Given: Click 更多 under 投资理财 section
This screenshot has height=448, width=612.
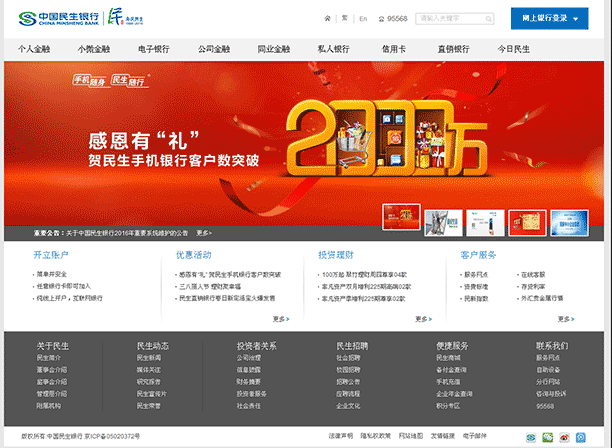Looking at the screenshot, I should [x=423, y=319].
